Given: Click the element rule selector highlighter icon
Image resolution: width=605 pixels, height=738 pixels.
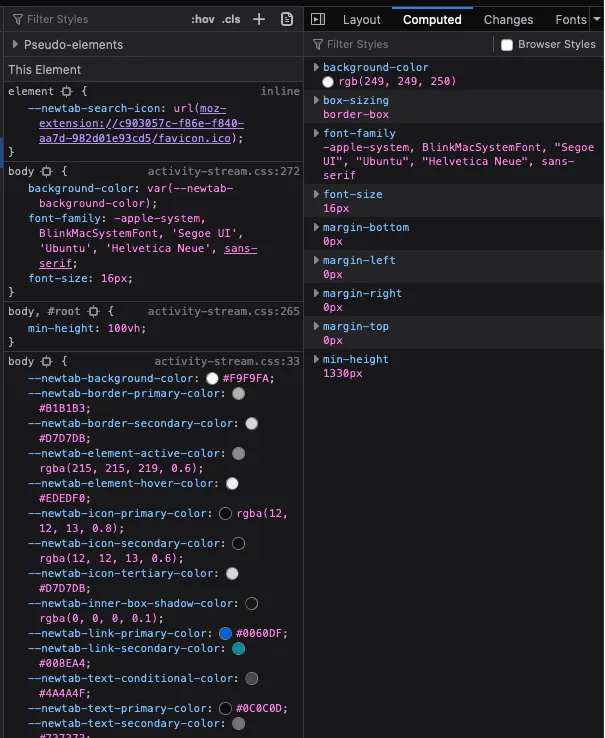Looking at the screenshot, I should pos(67,91).
